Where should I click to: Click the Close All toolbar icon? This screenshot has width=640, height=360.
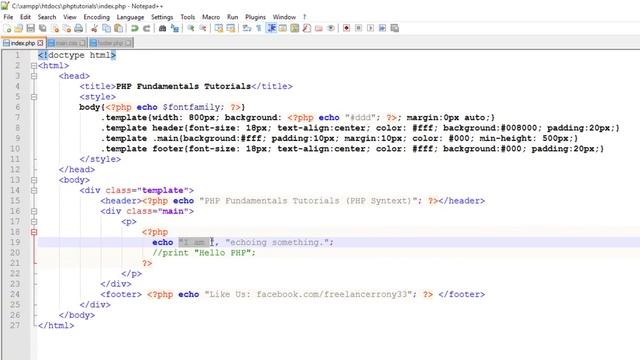pos(67,28)
